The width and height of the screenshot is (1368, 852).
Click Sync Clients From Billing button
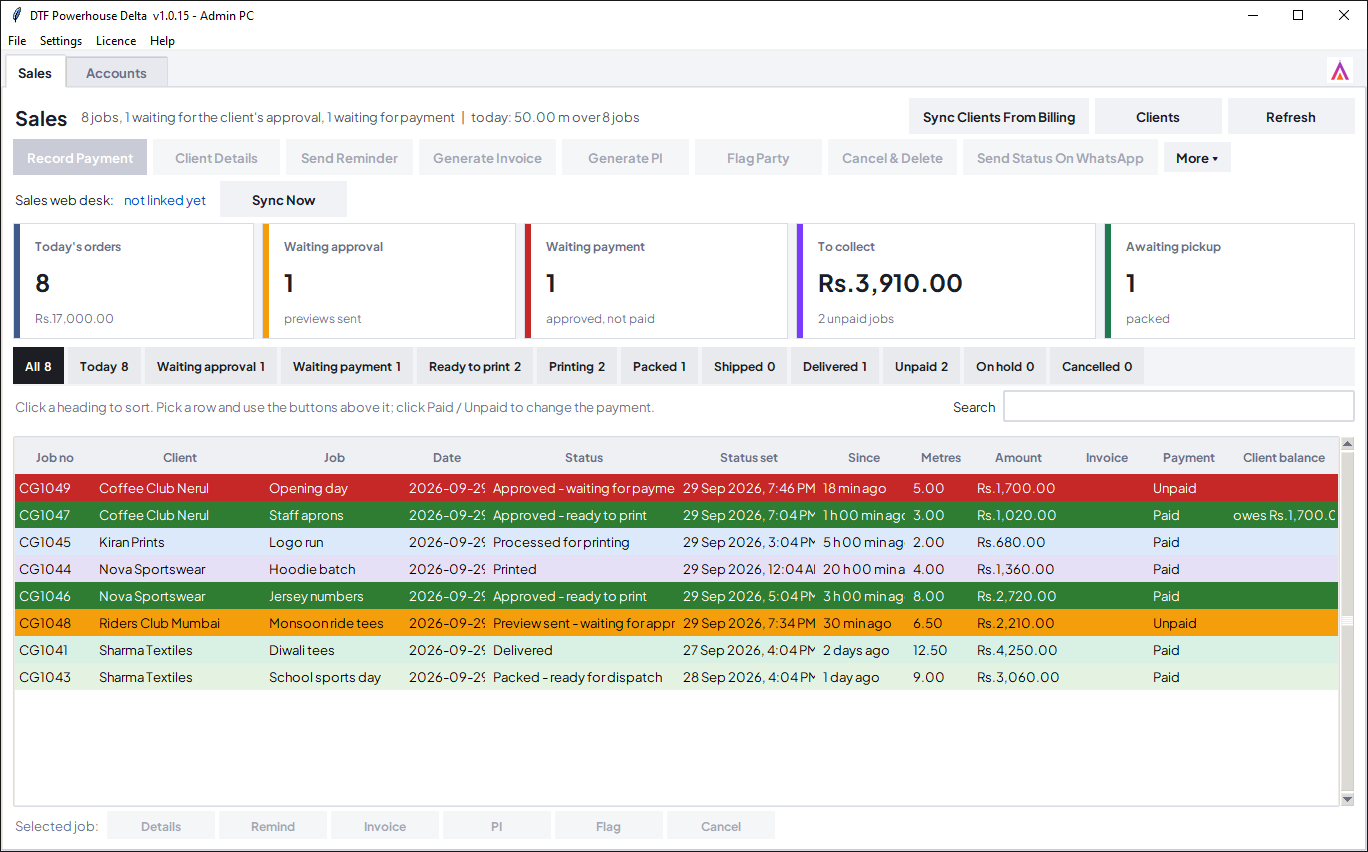click(x=999, y=117)
